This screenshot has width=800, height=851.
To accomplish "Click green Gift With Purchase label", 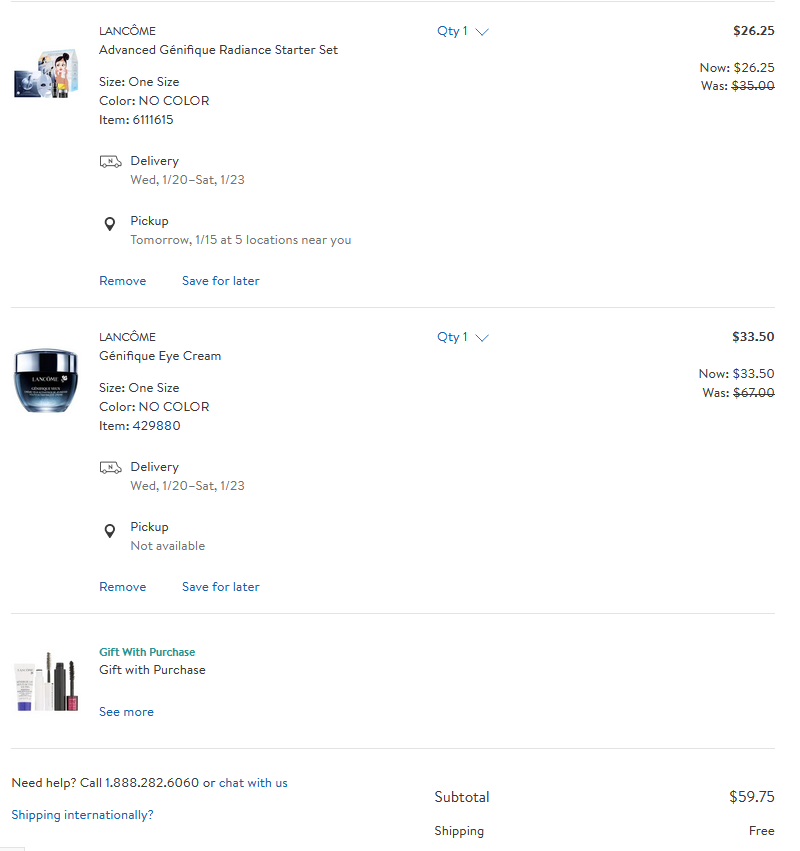I will click(x=147, y=652).
